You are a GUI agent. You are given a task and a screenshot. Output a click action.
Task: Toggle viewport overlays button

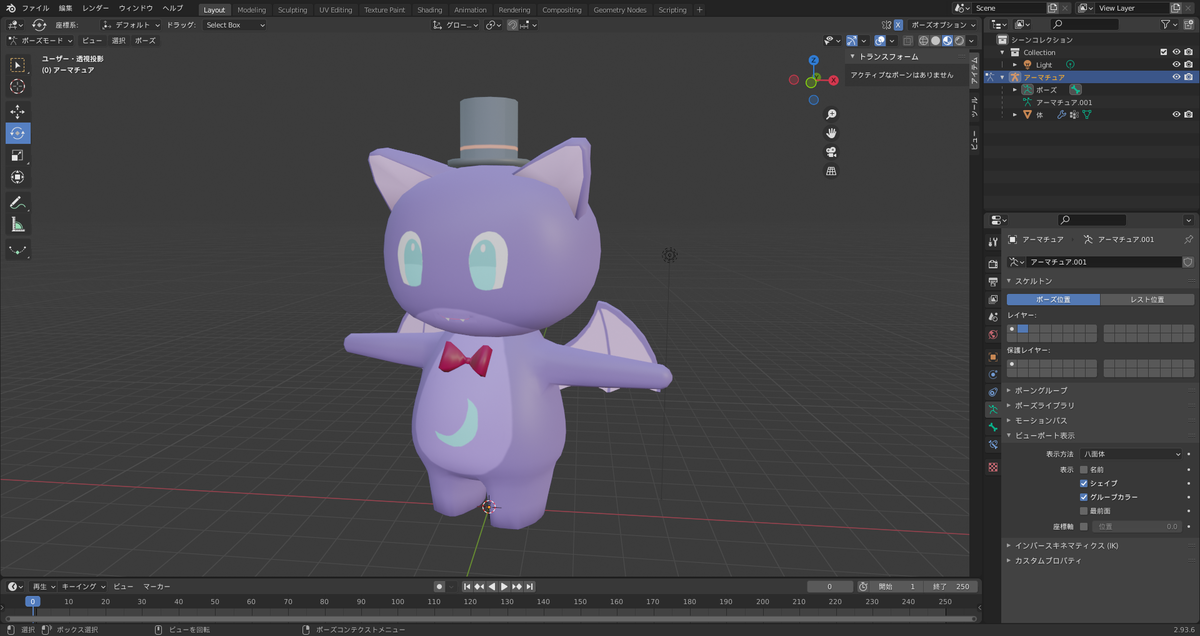point(880,41)
